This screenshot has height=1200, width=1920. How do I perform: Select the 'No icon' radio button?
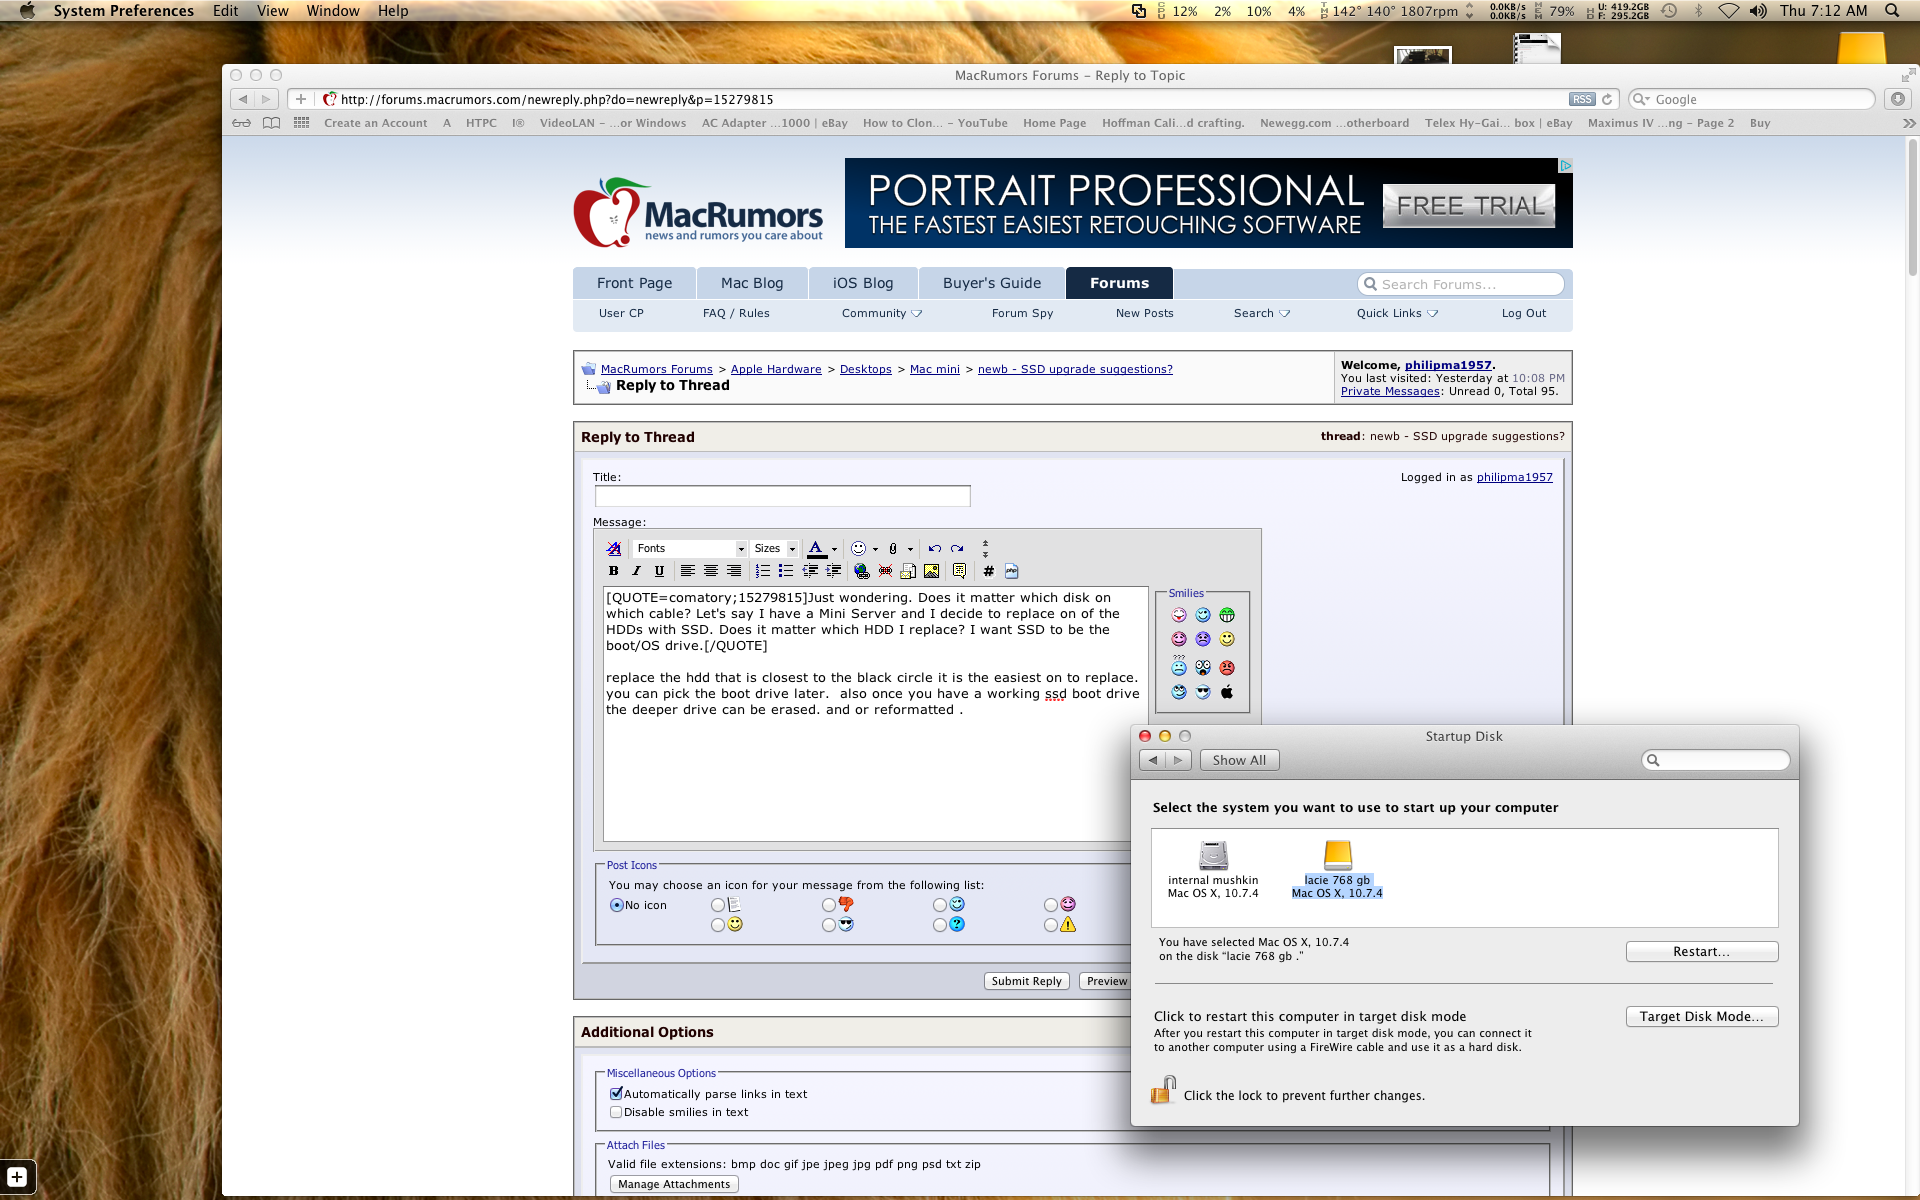(616, 905)
